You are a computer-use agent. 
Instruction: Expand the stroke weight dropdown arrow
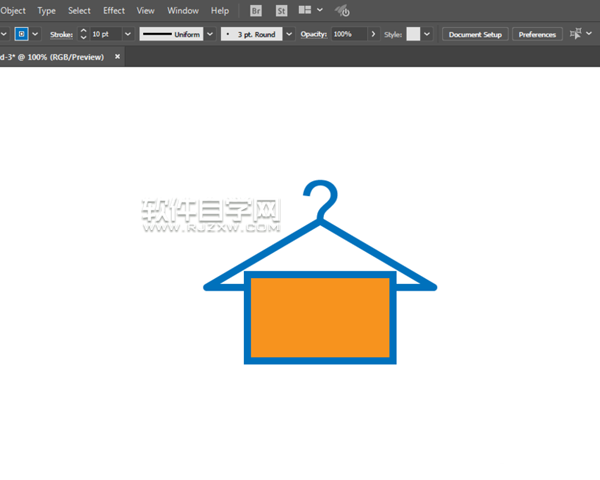pos(128,34)
